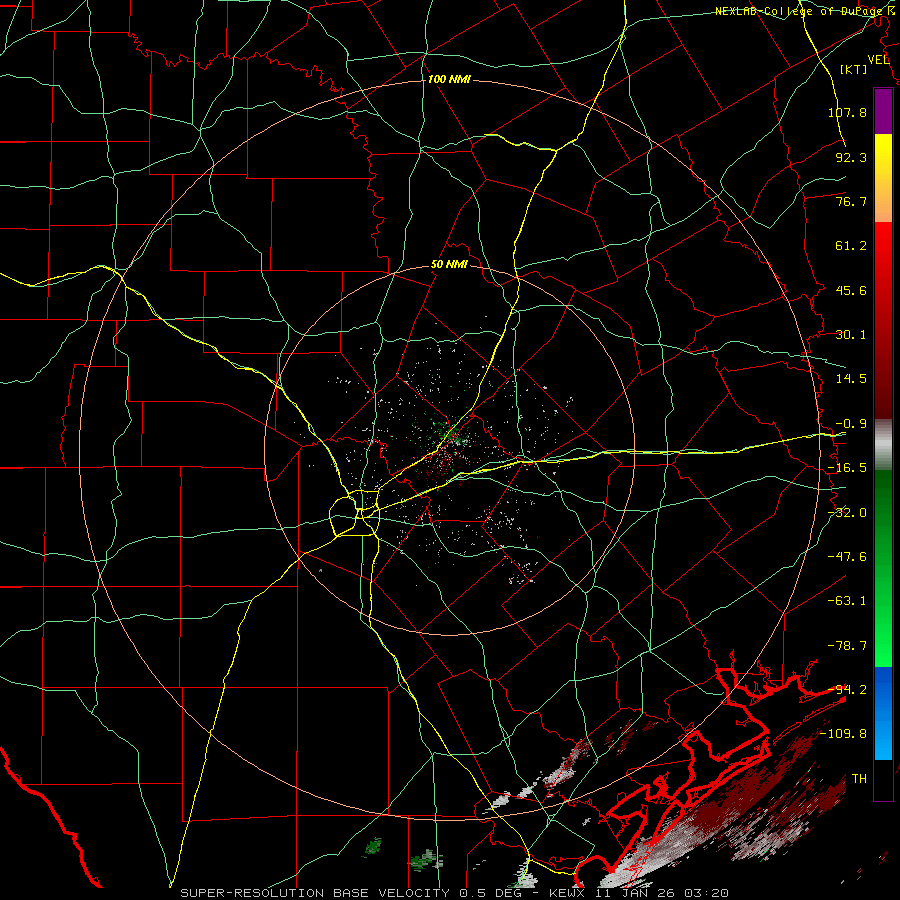Select the 45.6 velocity scale value

coord(851,290)
